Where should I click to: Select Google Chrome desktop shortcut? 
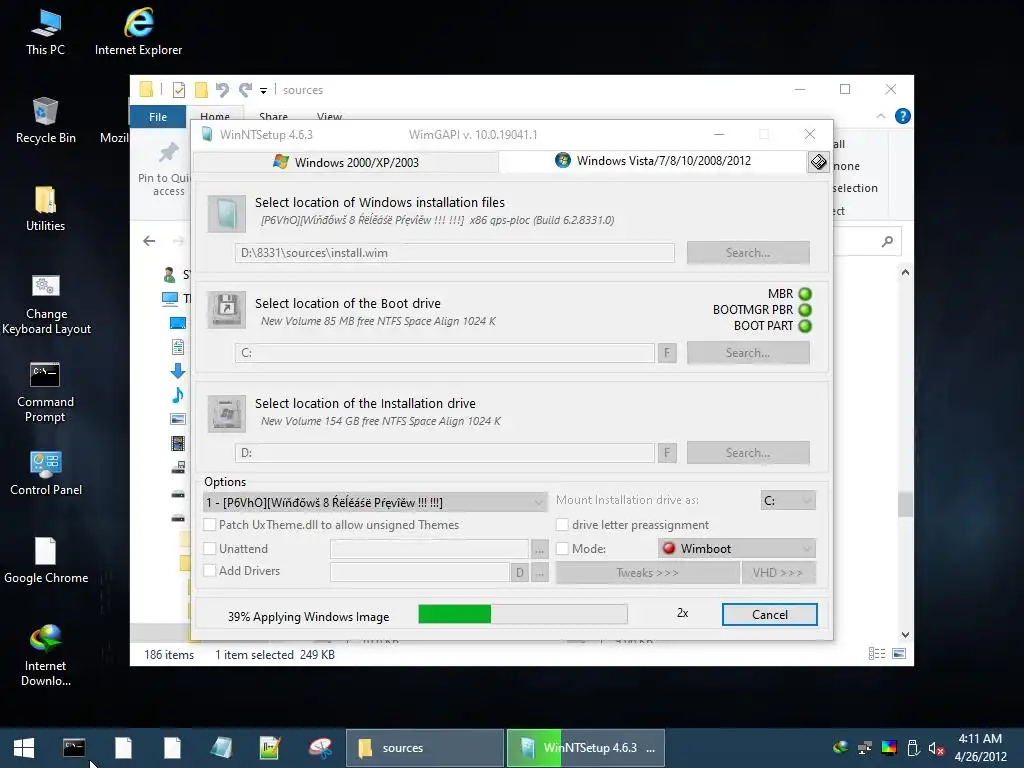(46, 560)
